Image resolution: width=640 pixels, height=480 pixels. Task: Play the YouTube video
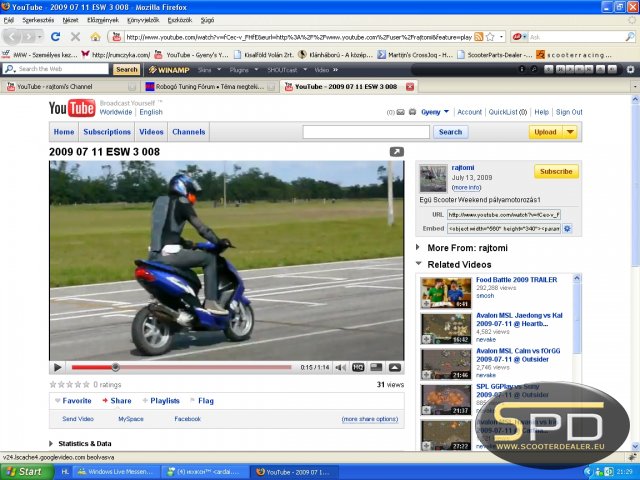(58, 367)
